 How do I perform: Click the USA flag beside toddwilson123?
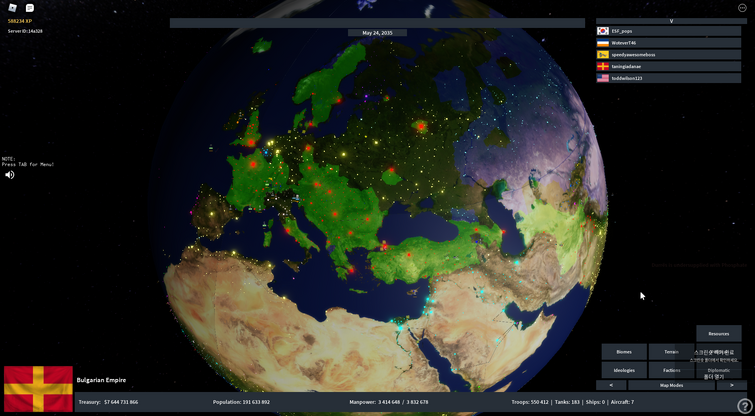603,78
